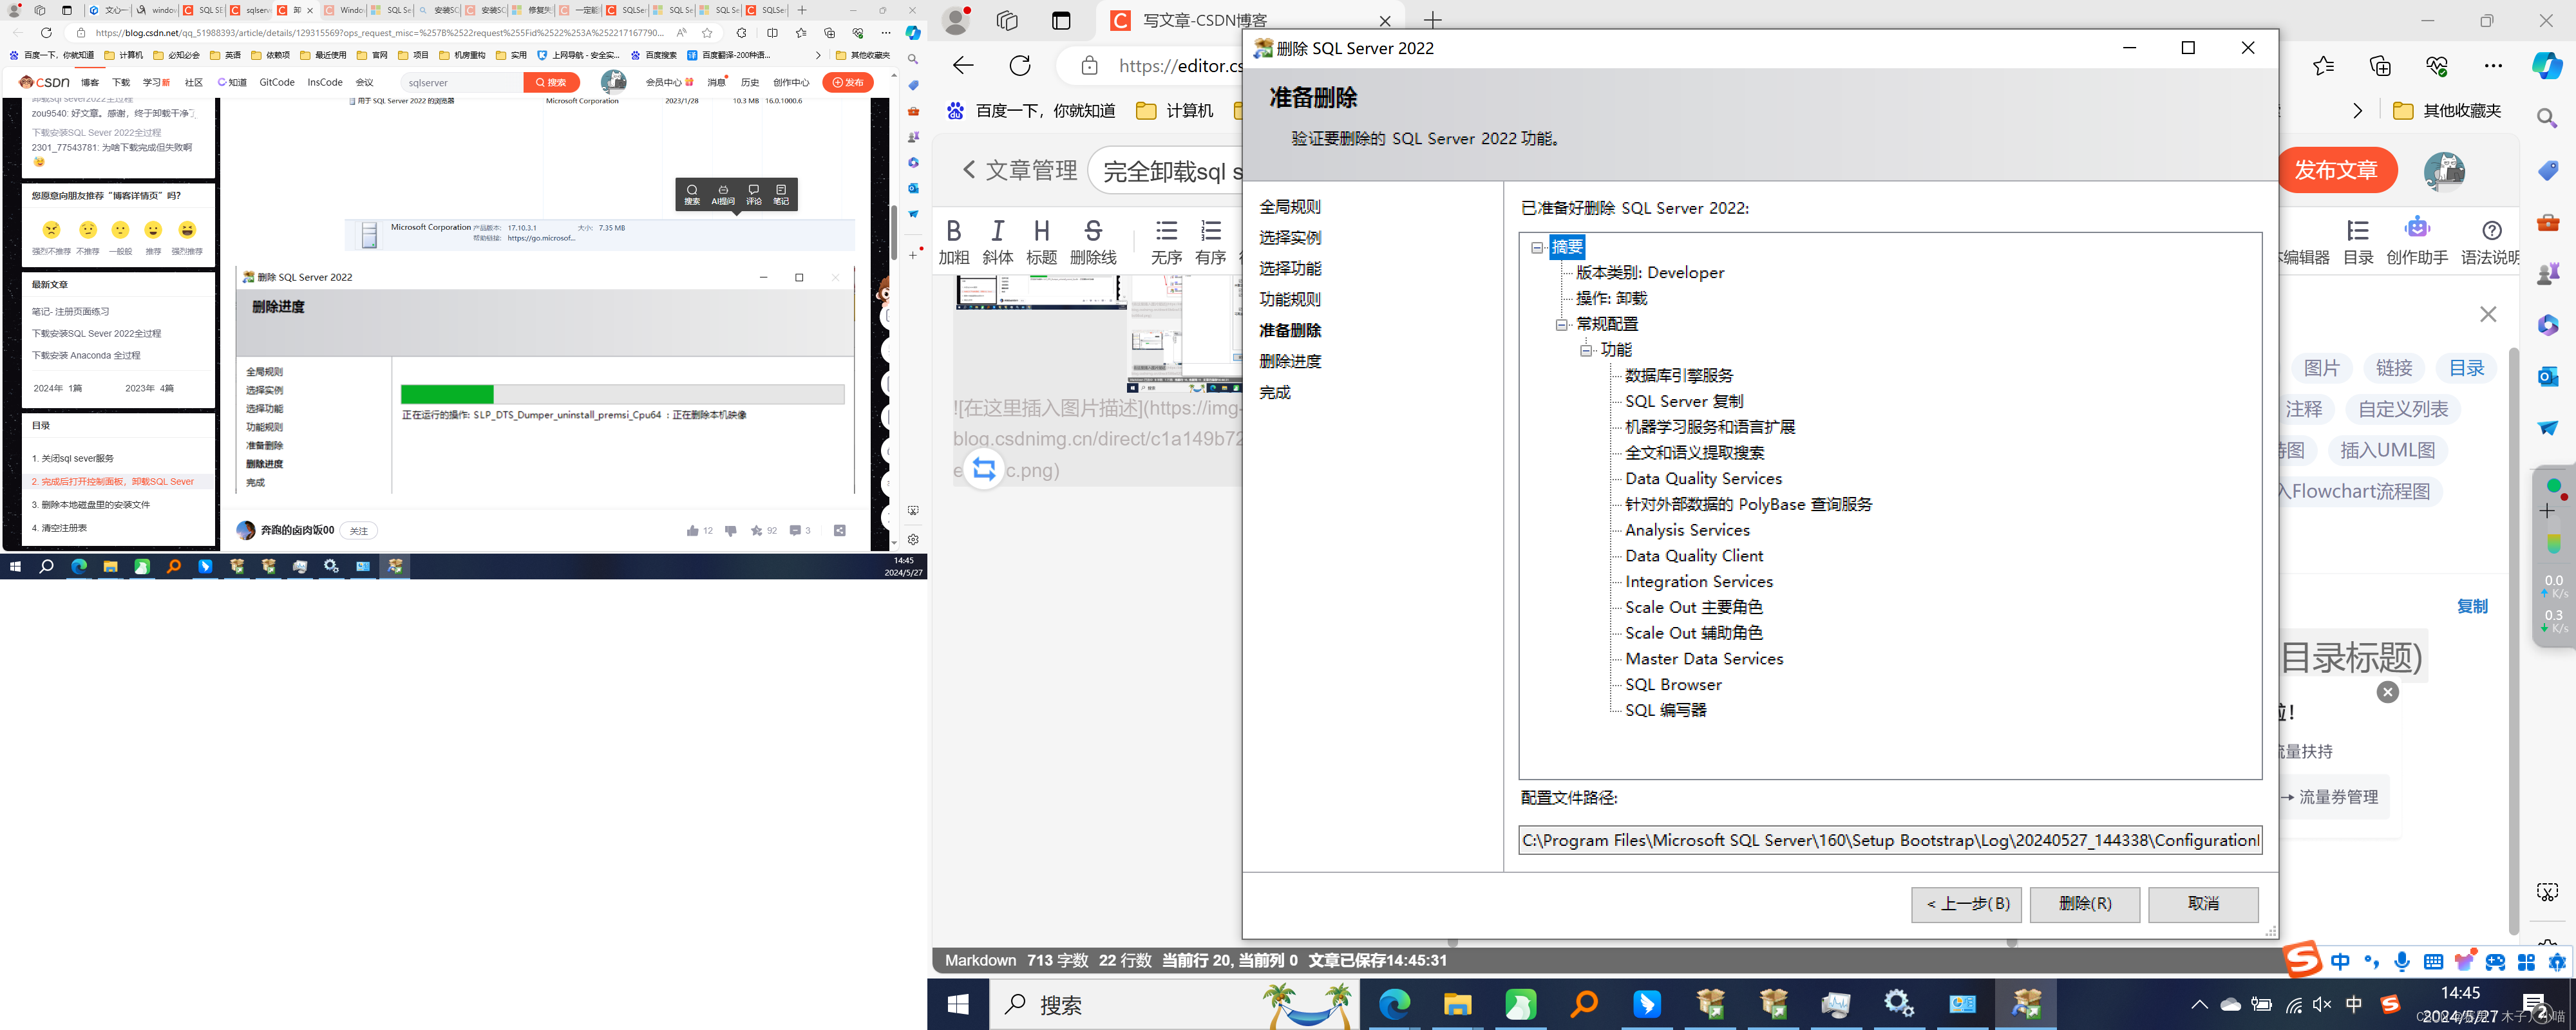Open the sidebar Tools briefcase
2576x1030 pixels.
[2547, 222]
